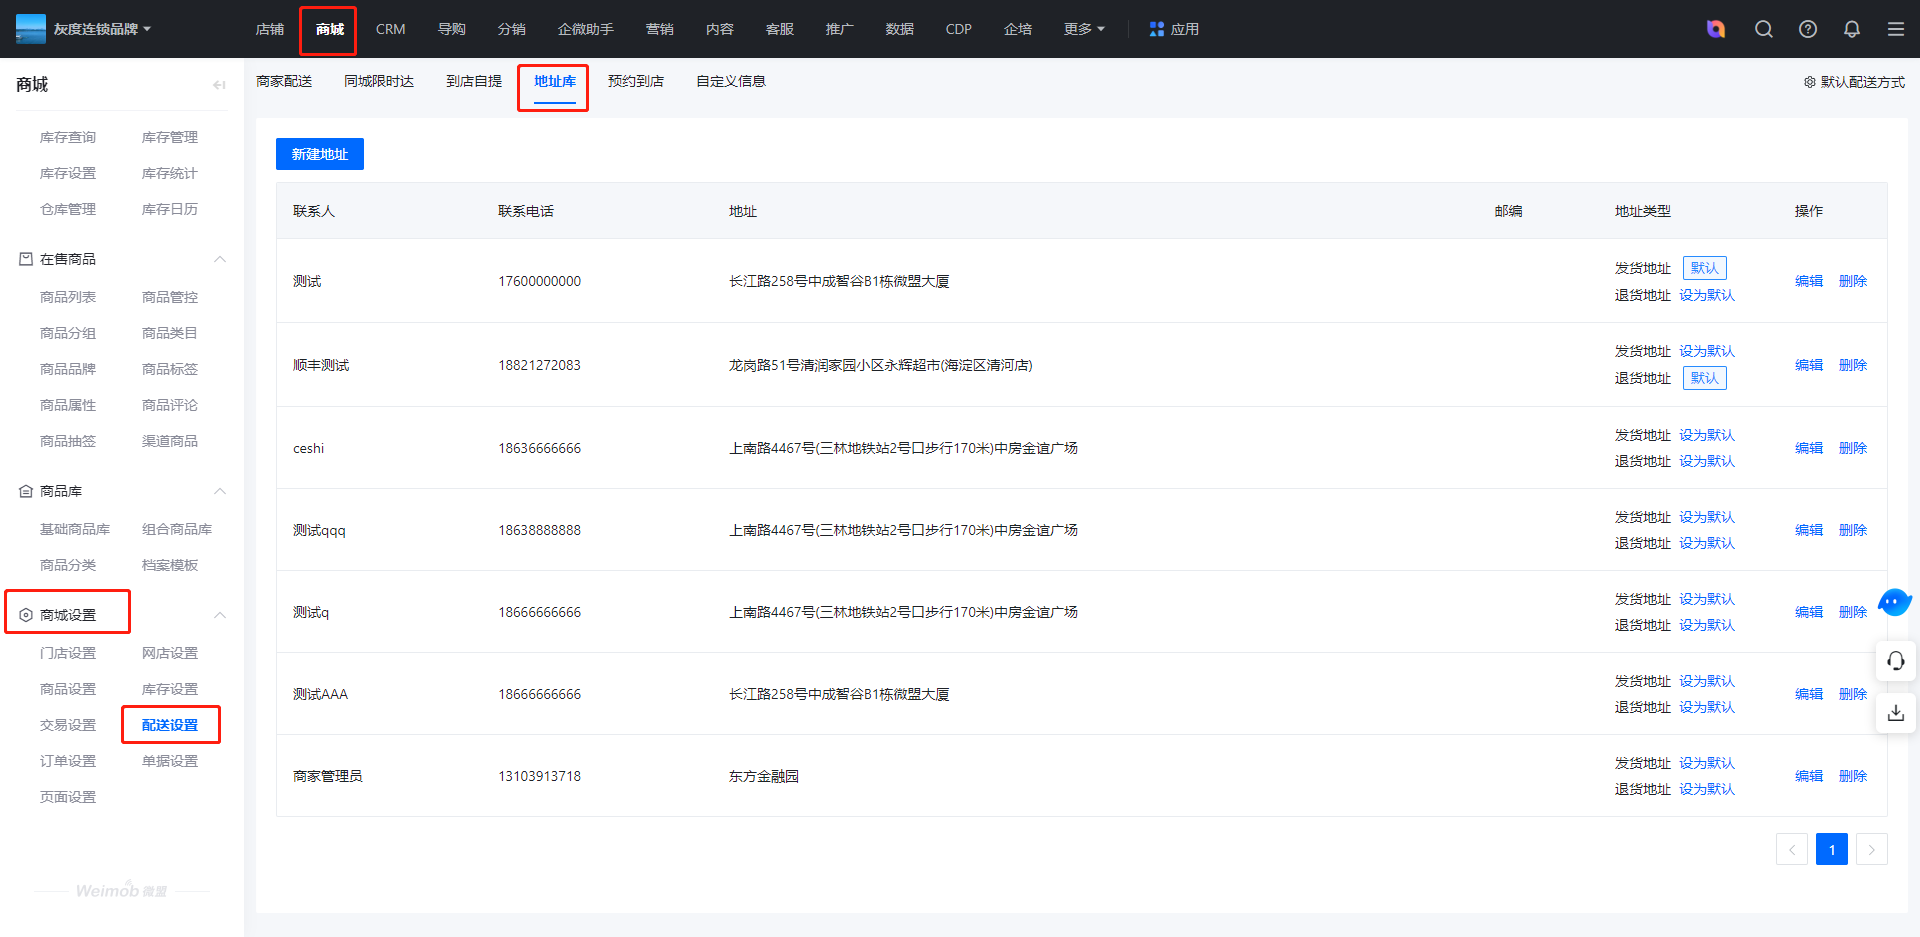Switch to the 到店自提 tab
The width and height of the screenshot is (1920, 937).
point(474,82)
